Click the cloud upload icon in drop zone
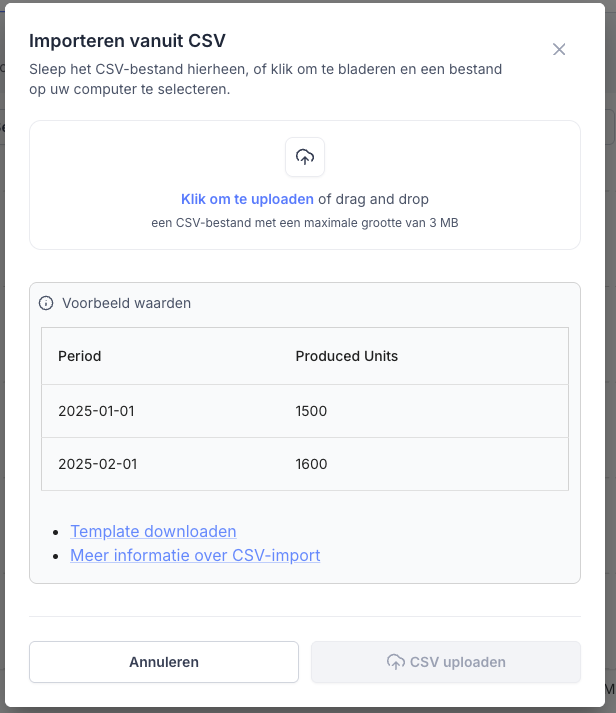Screen dimensions: 616x713 [x=305, y=157]
